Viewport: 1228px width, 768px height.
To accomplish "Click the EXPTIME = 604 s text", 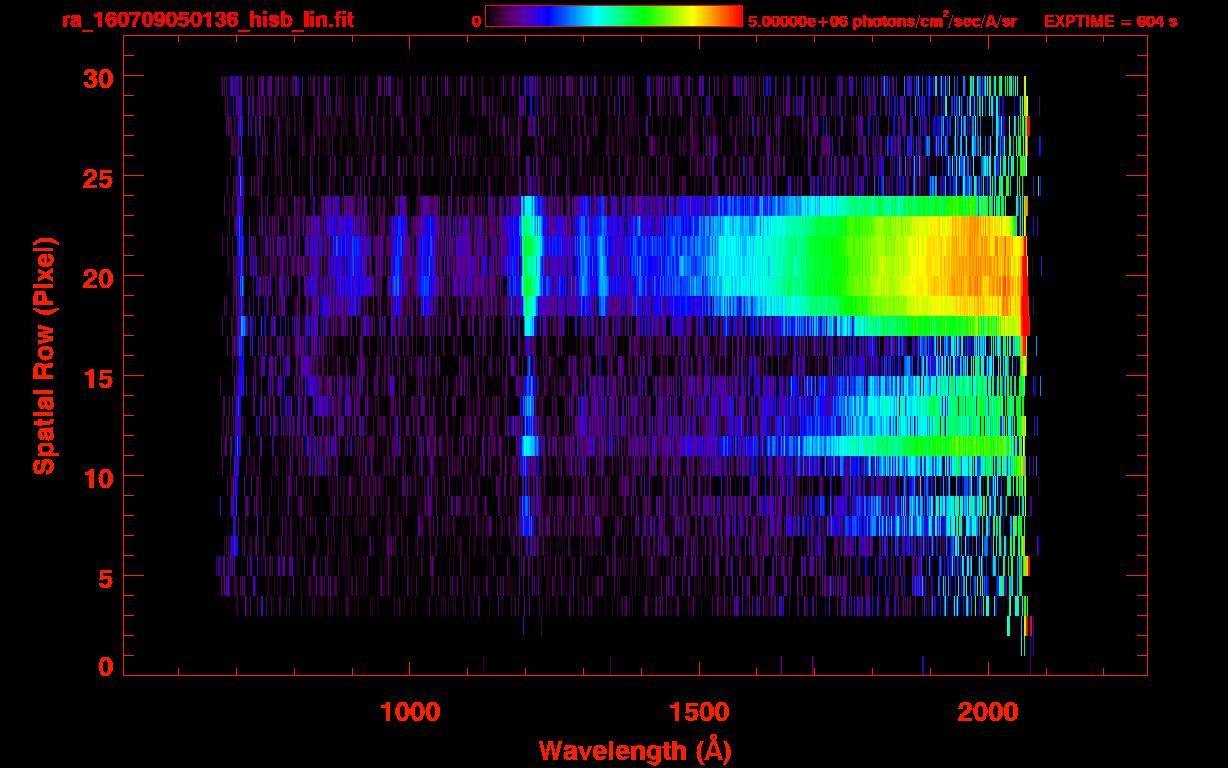I will tap(1110, 21).
